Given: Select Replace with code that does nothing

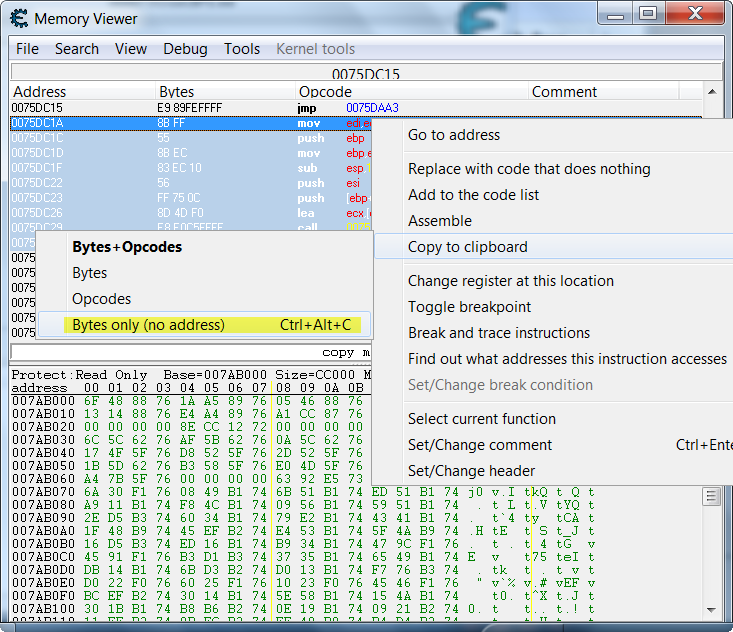Looking at the screenshot, I should [529, 169].
